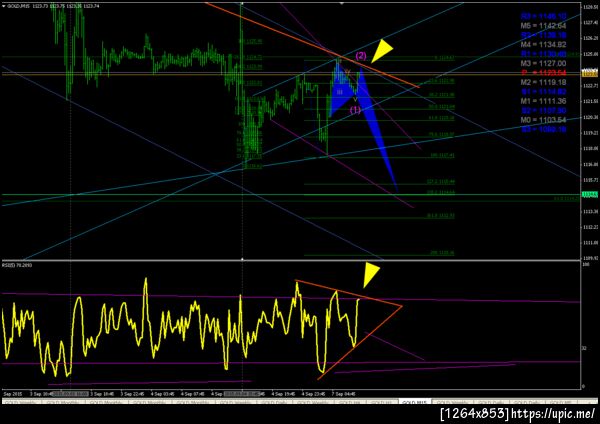Click the green horizontal line price tag
Screen dimensions: 600x424
coord(590,194)
